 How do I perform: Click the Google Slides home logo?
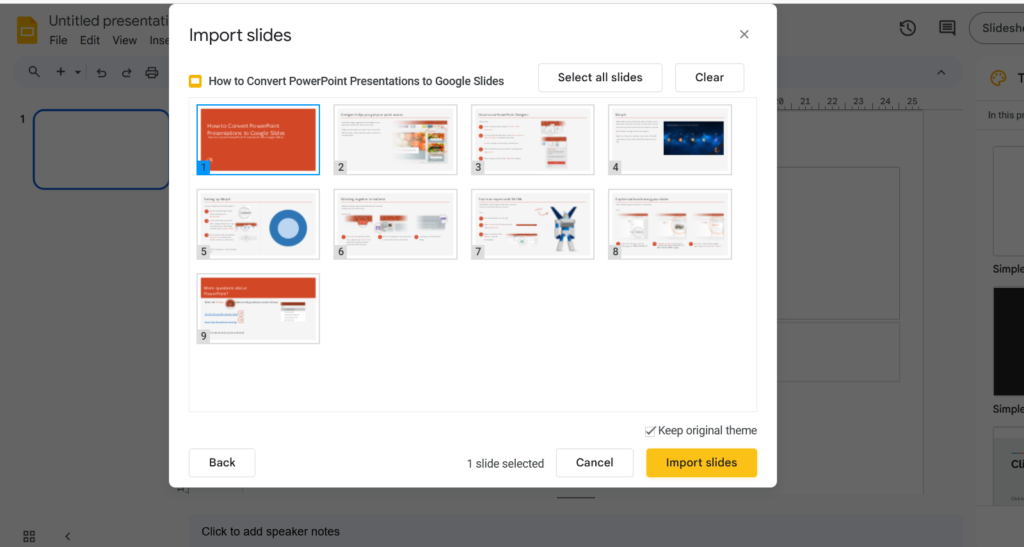click(27, 30)
